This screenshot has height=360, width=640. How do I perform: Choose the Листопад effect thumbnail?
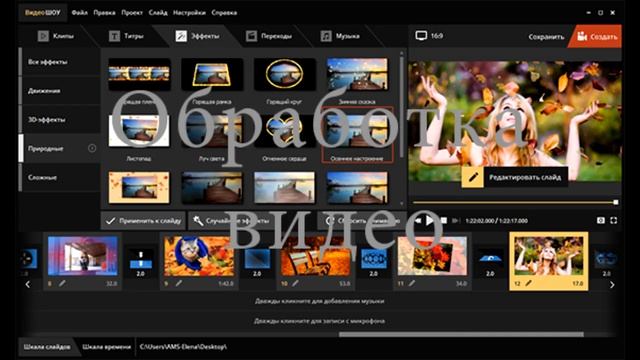(x=139, y=131)
